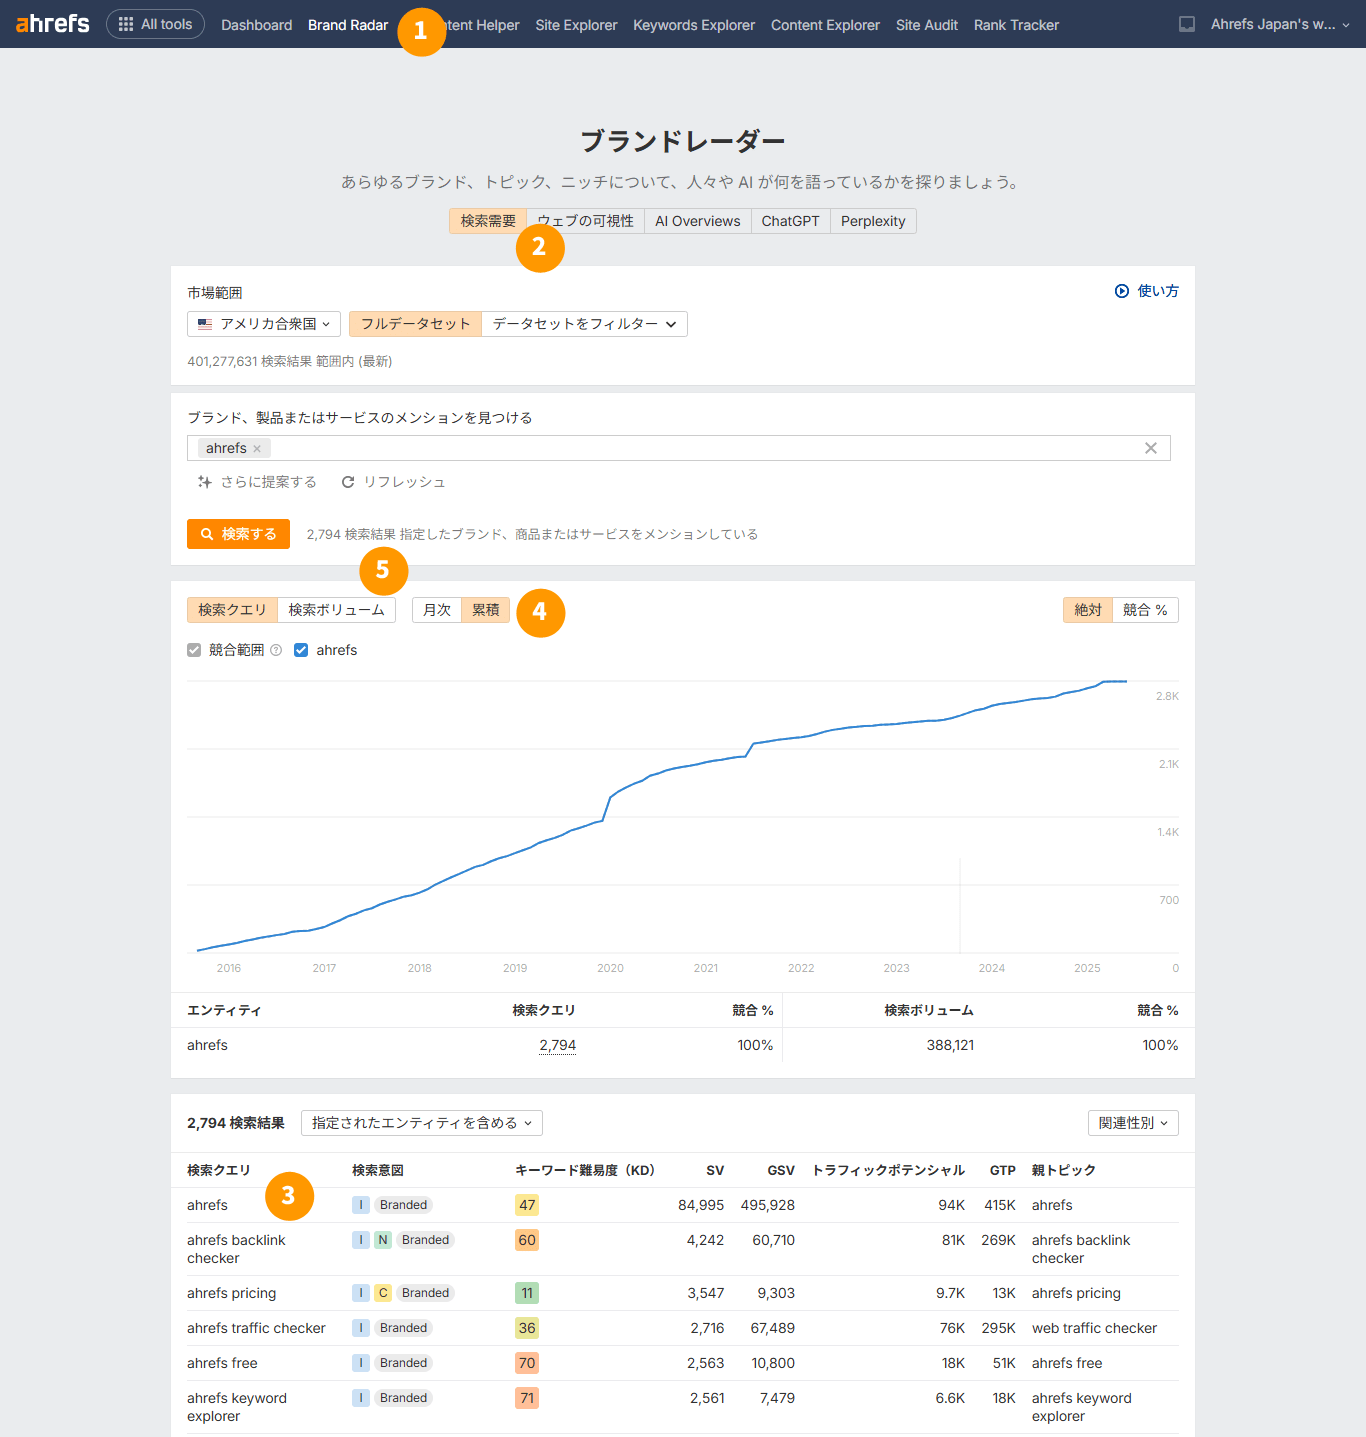1366x1437 pixels.
Task: Clear the search field with the X icon
Action: (x=1150, y=448)
